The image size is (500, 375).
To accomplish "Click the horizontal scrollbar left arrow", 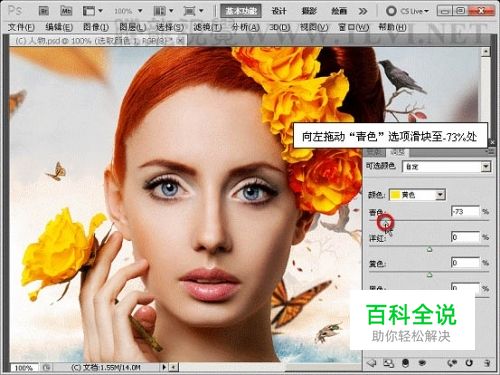I will pos(174,367).
